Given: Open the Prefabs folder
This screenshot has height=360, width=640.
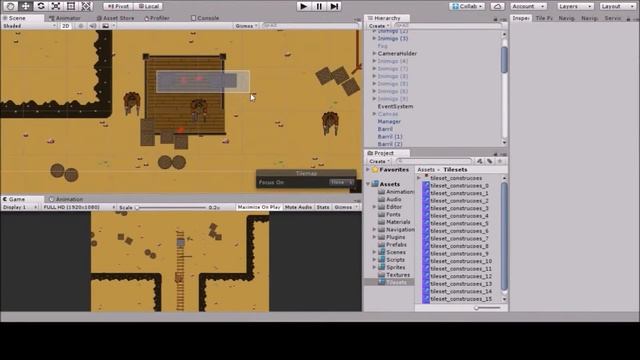Looking at the screenshot, I should click(x=396, y=244).
